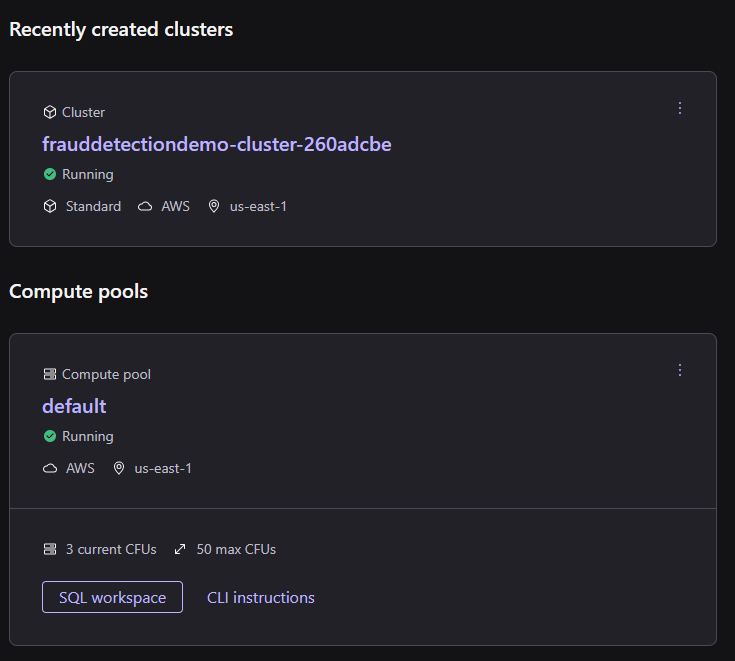Click the location pin in compute pool card
Image resolution: width=735 pixels, height=661 pixels.
tap(118, 468)
